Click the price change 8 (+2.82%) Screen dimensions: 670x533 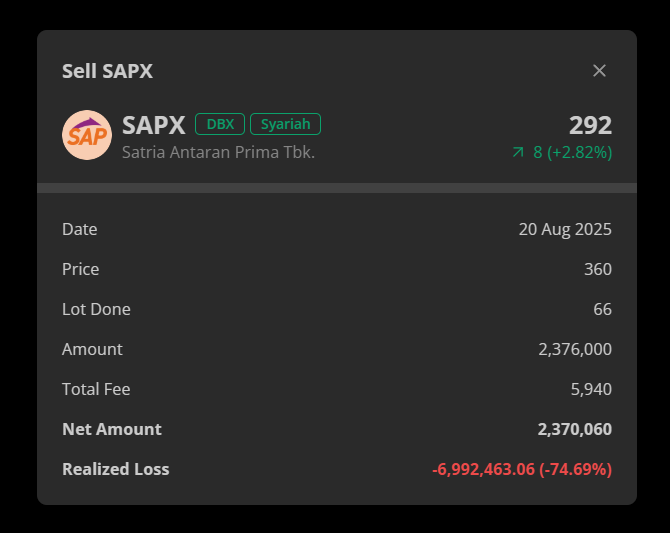[572, 152]
